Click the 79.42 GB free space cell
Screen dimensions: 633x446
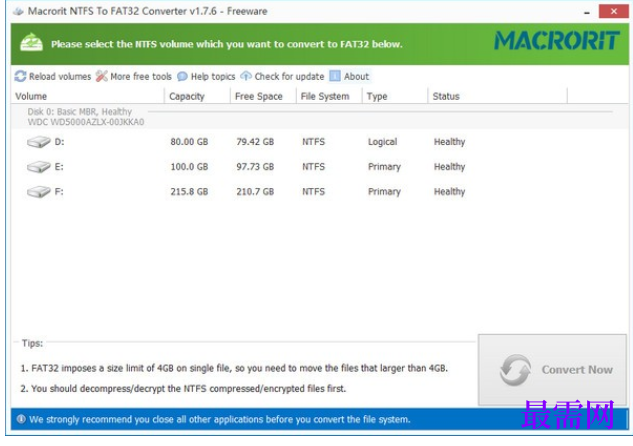(x=255, y=142)
